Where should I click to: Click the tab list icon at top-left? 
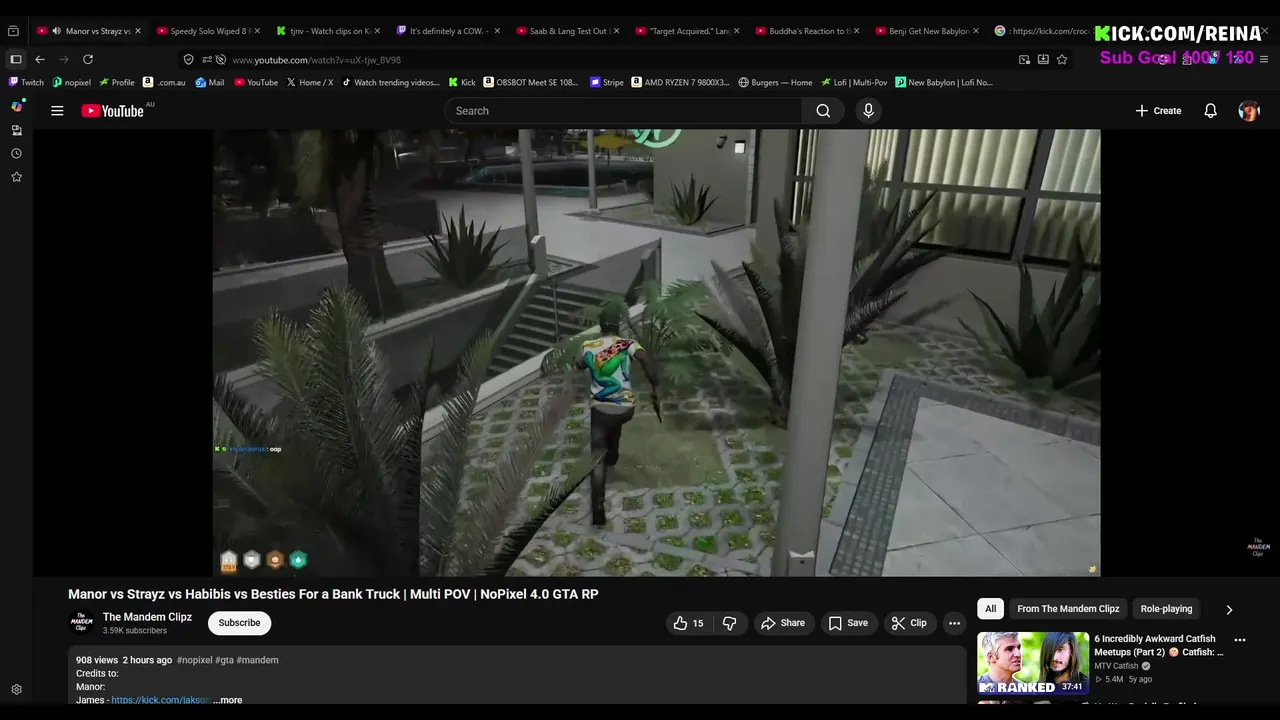[13, 31]
